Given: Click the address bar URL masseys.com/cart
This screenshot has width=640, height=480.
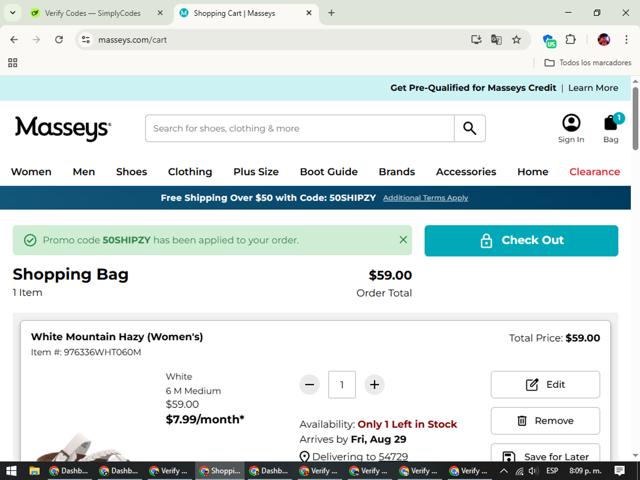Looking at the screenshot, I should pos(132,40).
